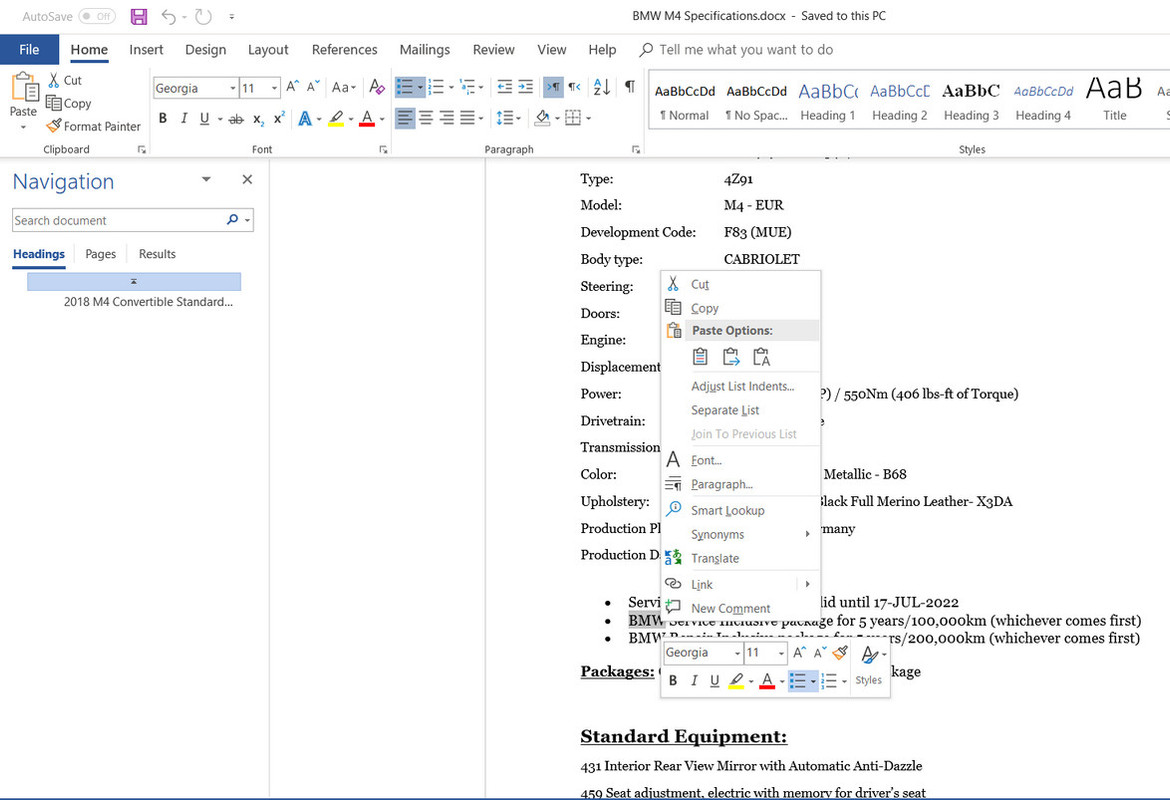The width and height of the screenshot is (1170, 800).
Task: Apply superscript formatting
Action: (x=279, y=119)
